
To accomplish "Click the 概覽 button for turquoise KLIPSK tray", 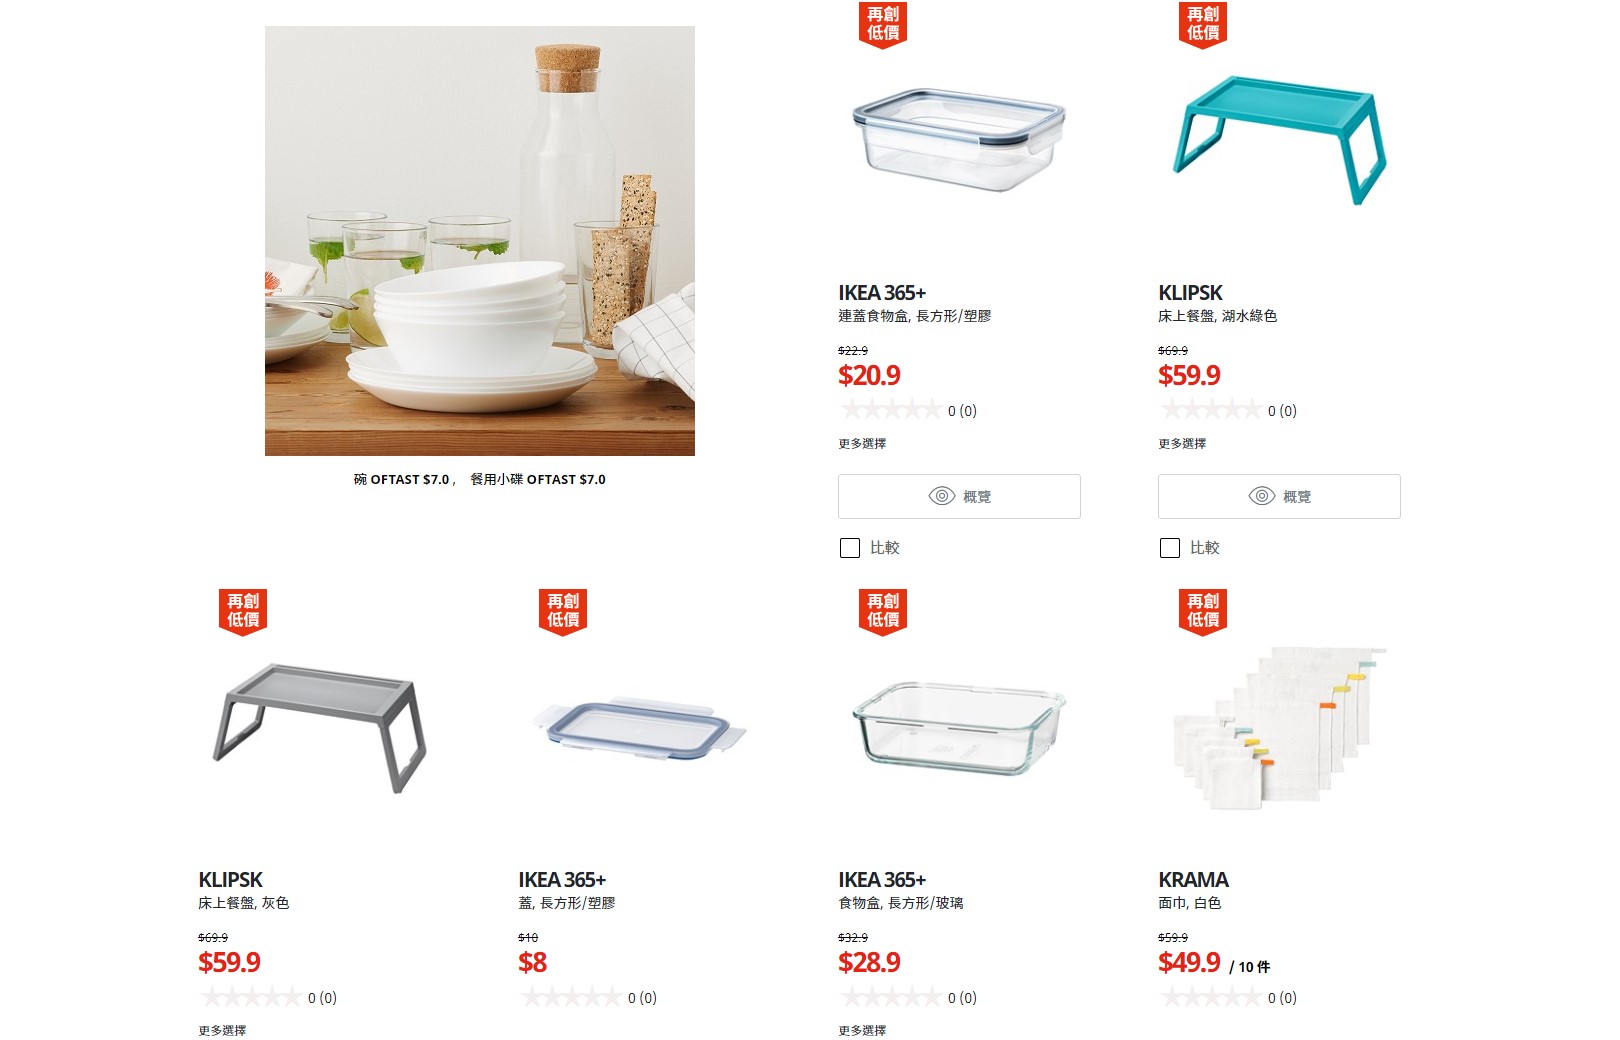I will tap(1279, 496).
